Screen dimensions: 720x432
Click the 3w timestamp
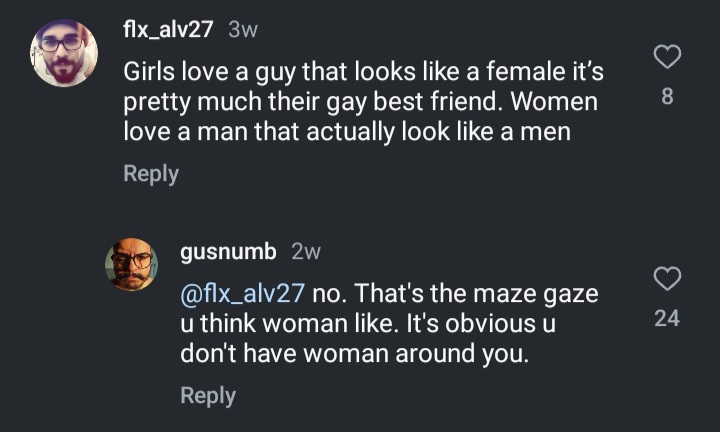tap(243, 30)
